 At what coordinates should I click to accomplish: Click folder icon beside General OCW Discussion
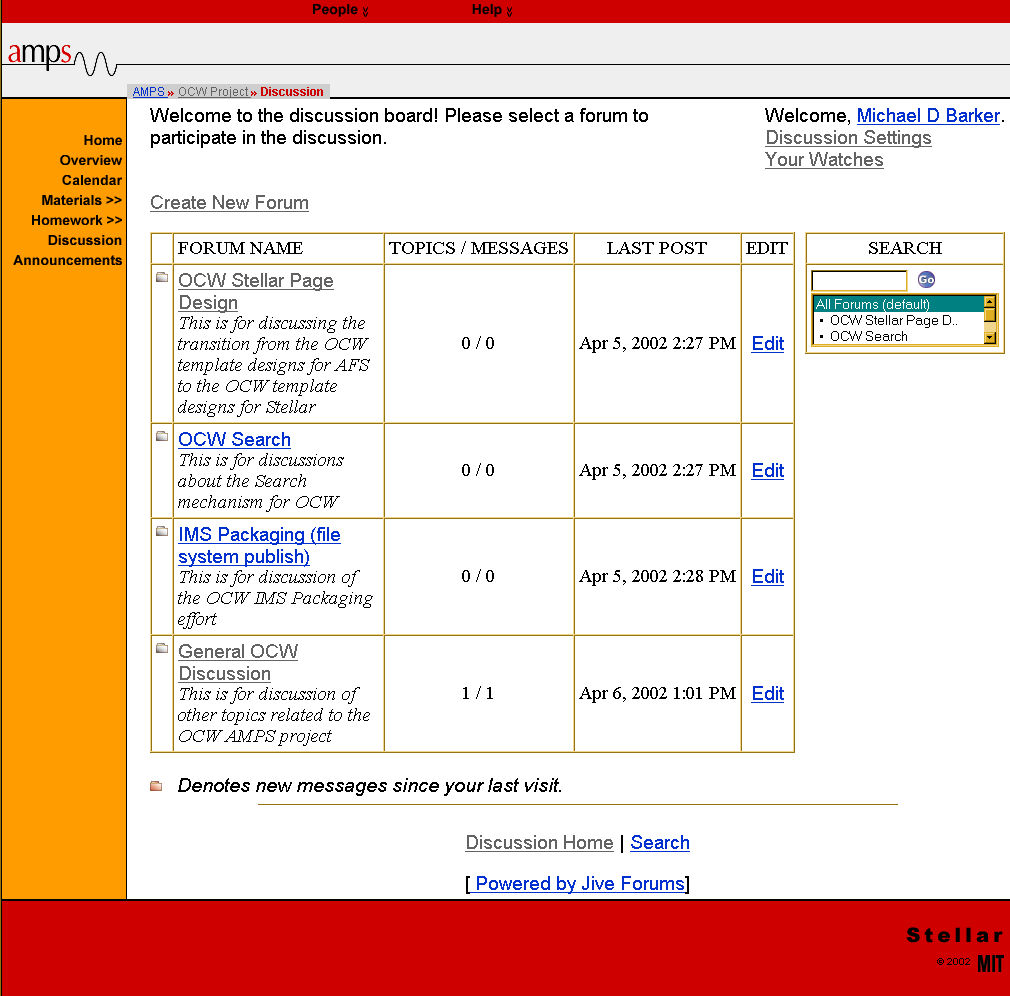[x=162, y=648]
